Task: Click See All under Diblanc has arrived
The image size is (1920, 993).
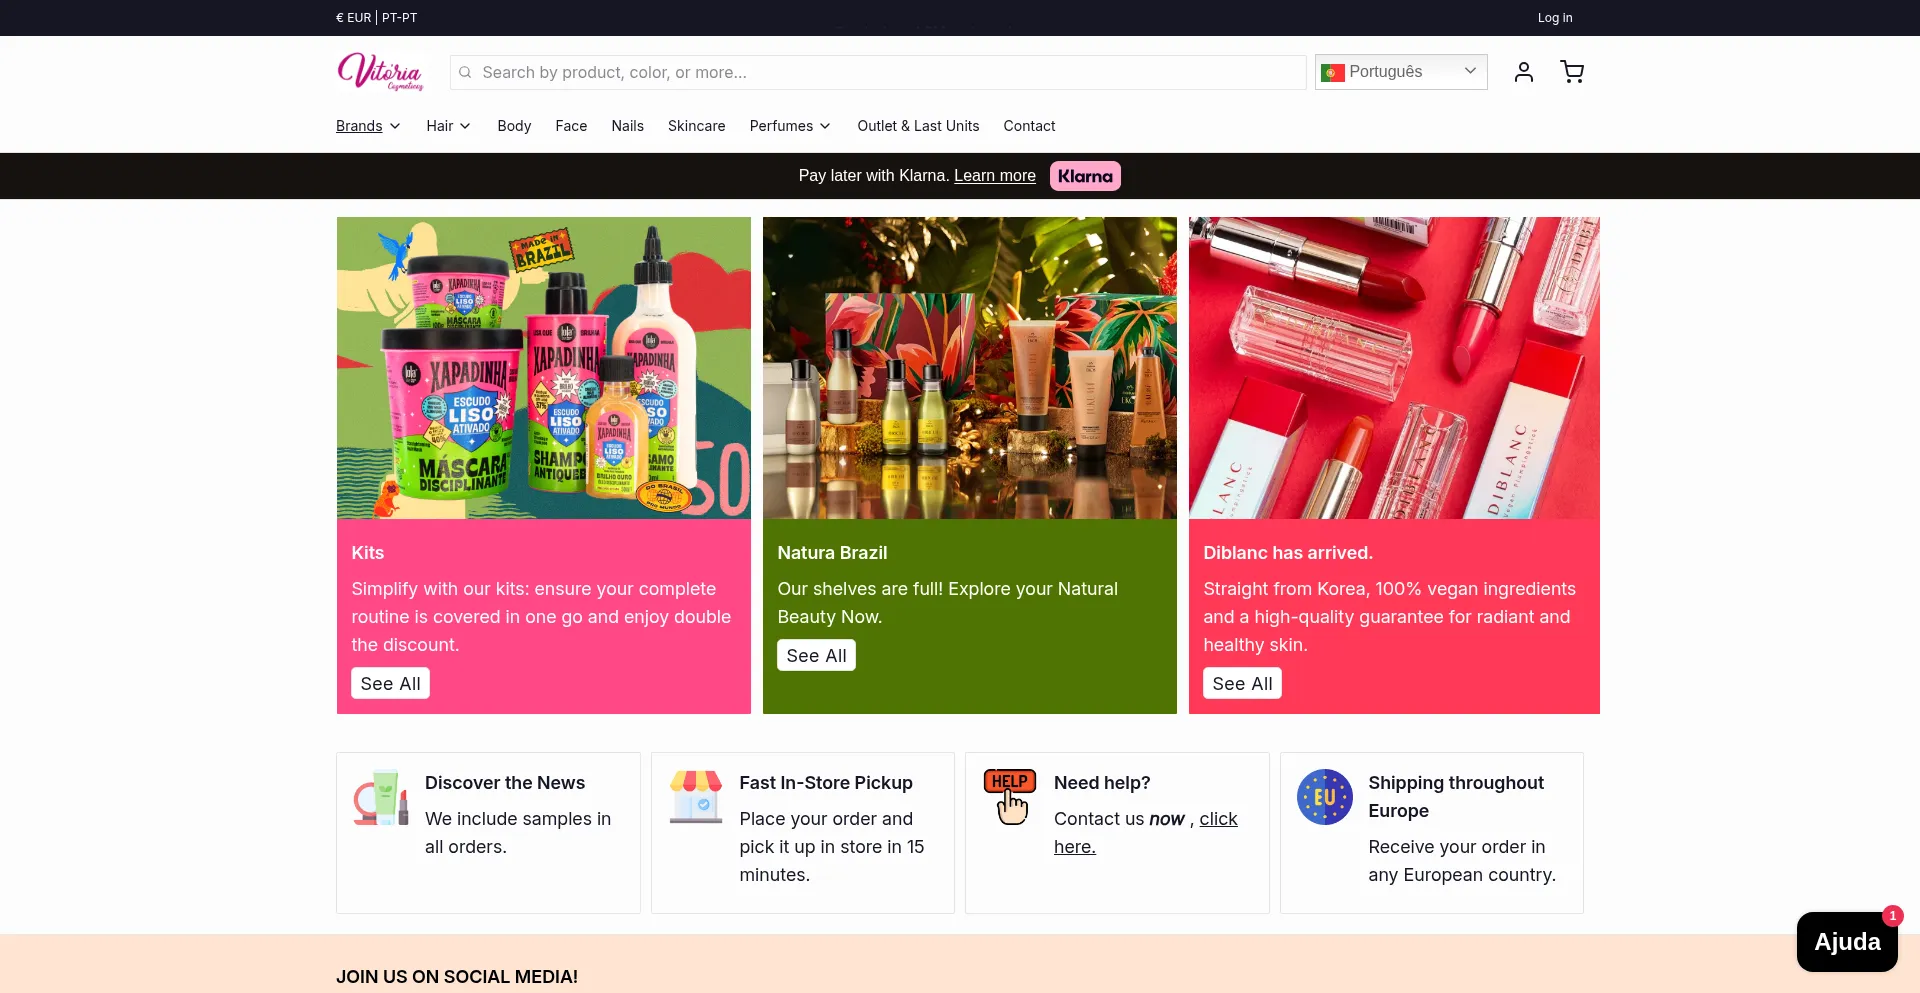Action: click(x=1242, y=684)
